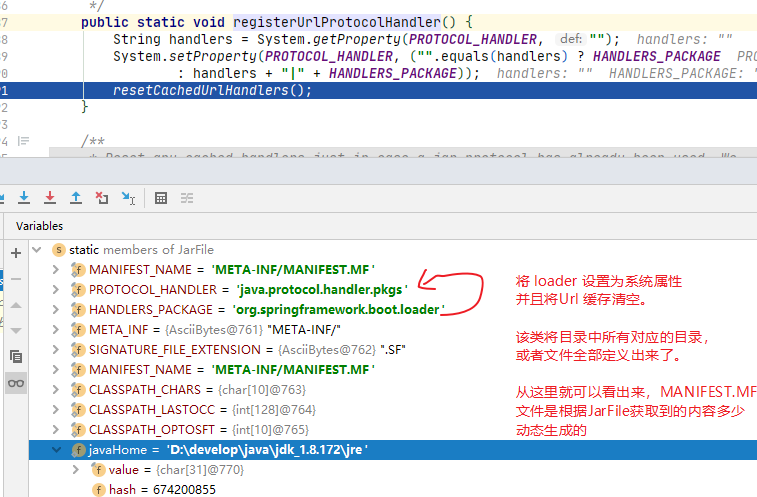Click the Run to Cursor icon

pos(128,198)
